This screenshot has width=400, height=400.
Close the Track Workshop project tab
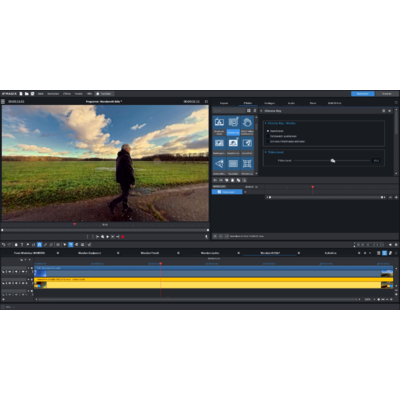click(x=58, y=253)
